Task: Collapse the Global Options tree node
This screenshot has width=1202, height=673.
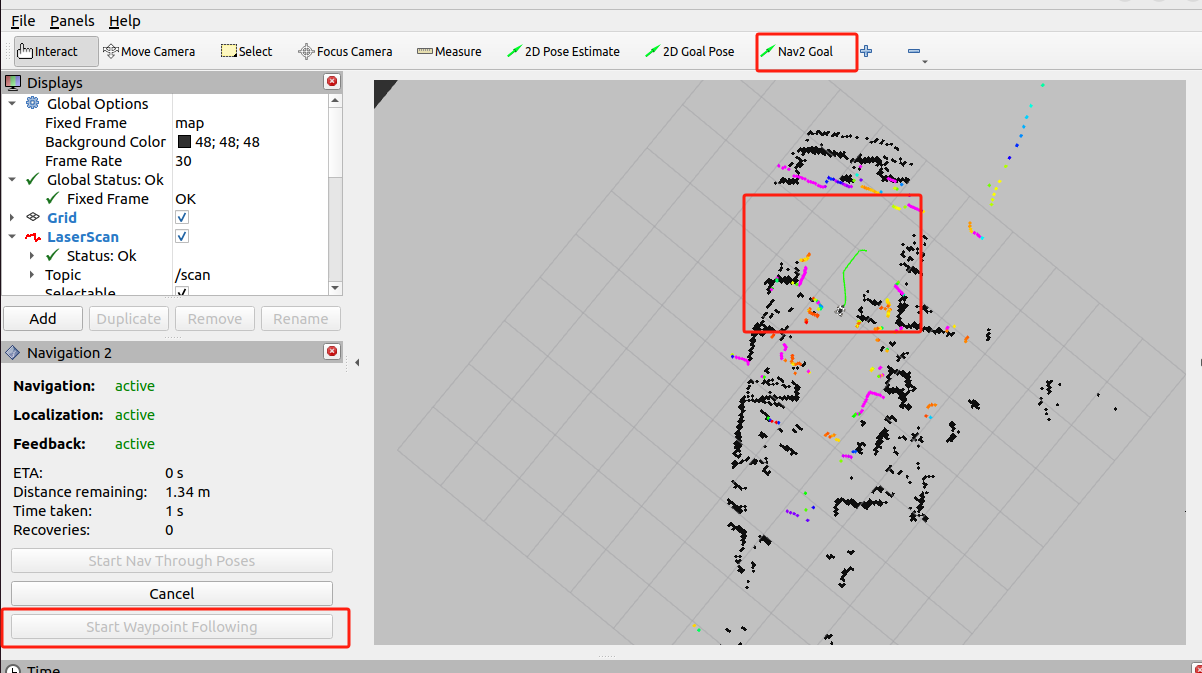Action: [x=12, y=104]
